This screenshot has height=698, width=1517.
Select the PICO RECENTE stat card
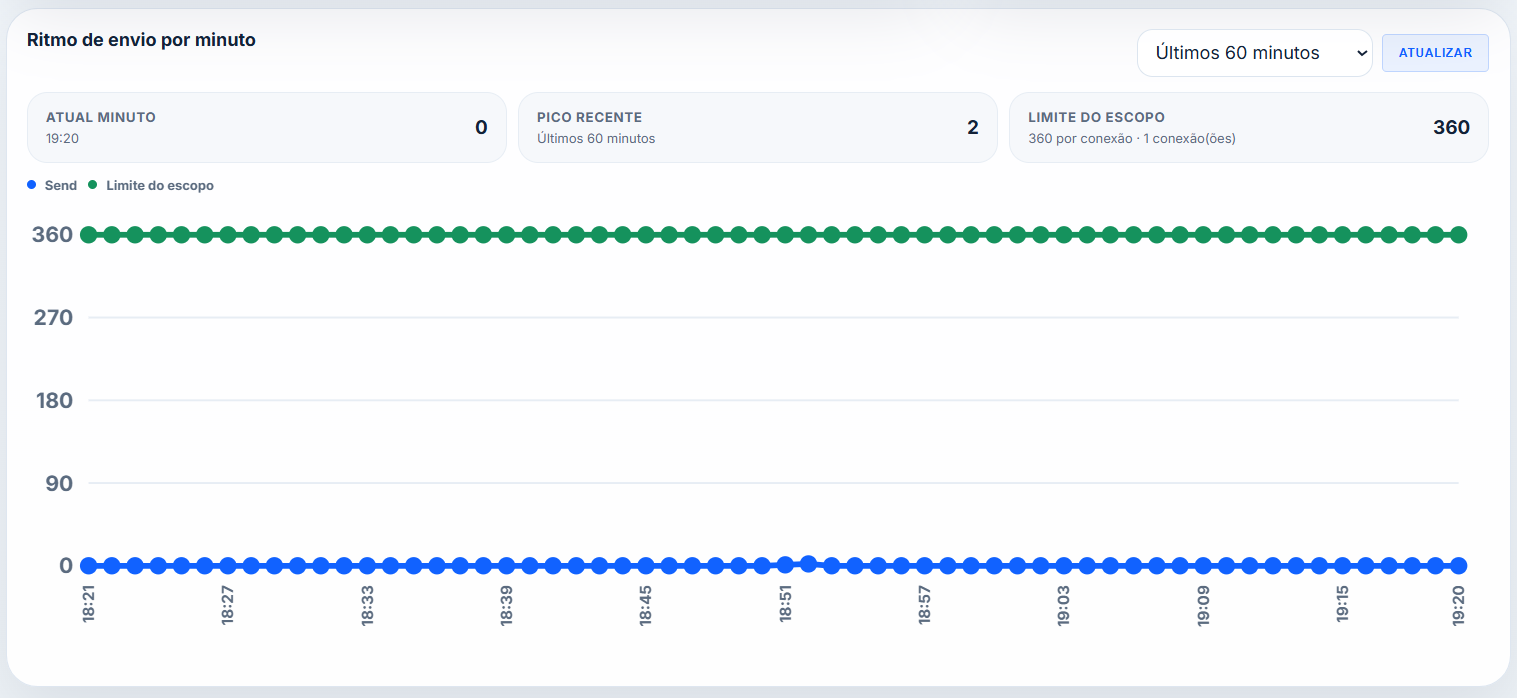757,127
